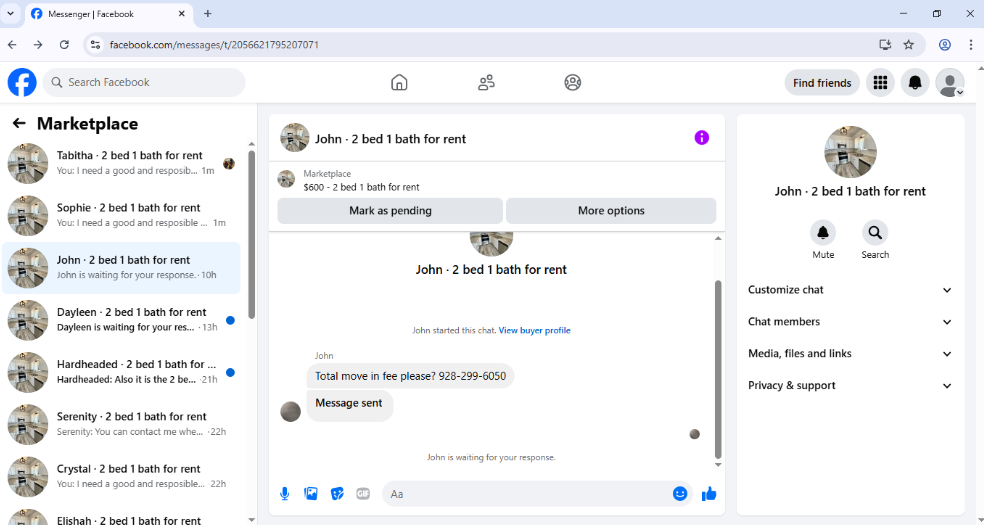View site information icon in address bar
Viewport: 984px width, 525px height.
tap(95, 45)
